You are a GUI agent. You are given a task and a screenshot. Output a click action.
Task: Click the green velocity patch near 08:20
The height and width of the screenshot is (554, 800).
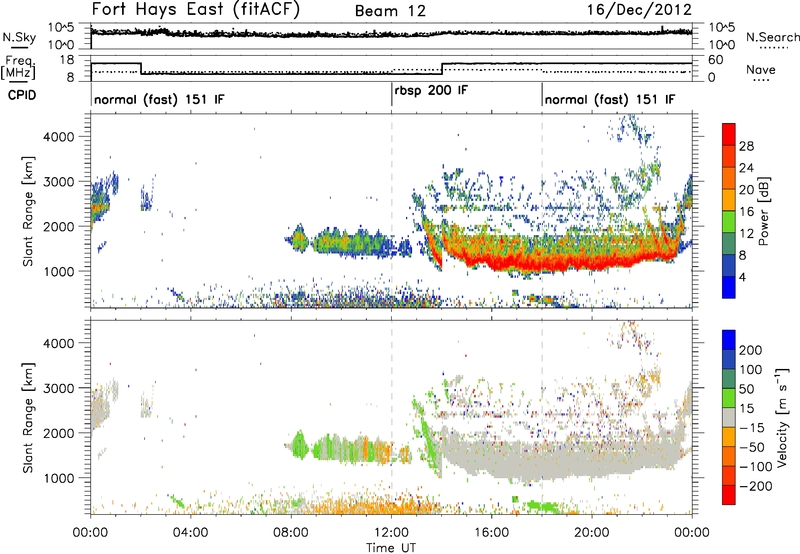(x=299, y=444)
